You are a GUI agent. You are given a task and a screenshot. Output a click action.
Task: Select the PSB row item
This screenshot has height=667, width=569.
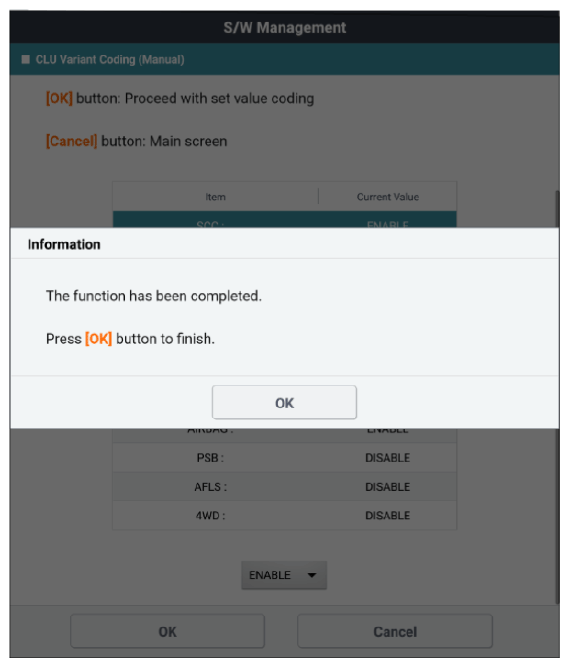tap(210, 458)
